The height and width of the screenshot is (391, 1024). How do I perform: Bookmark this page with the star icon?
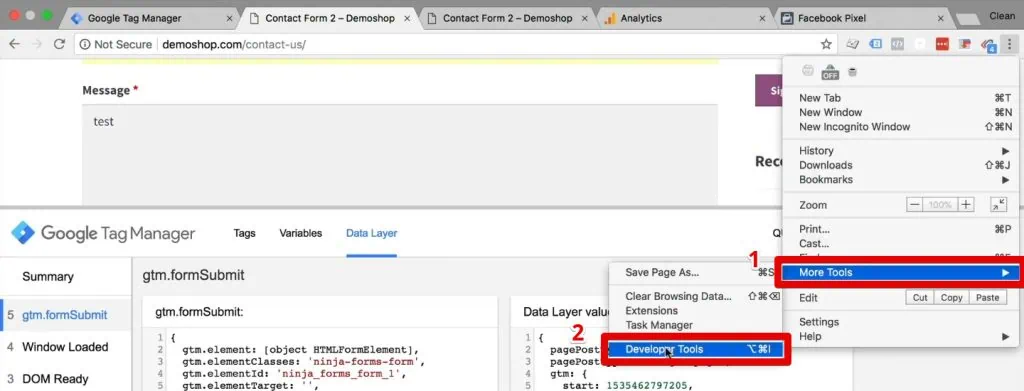point(826,44)
